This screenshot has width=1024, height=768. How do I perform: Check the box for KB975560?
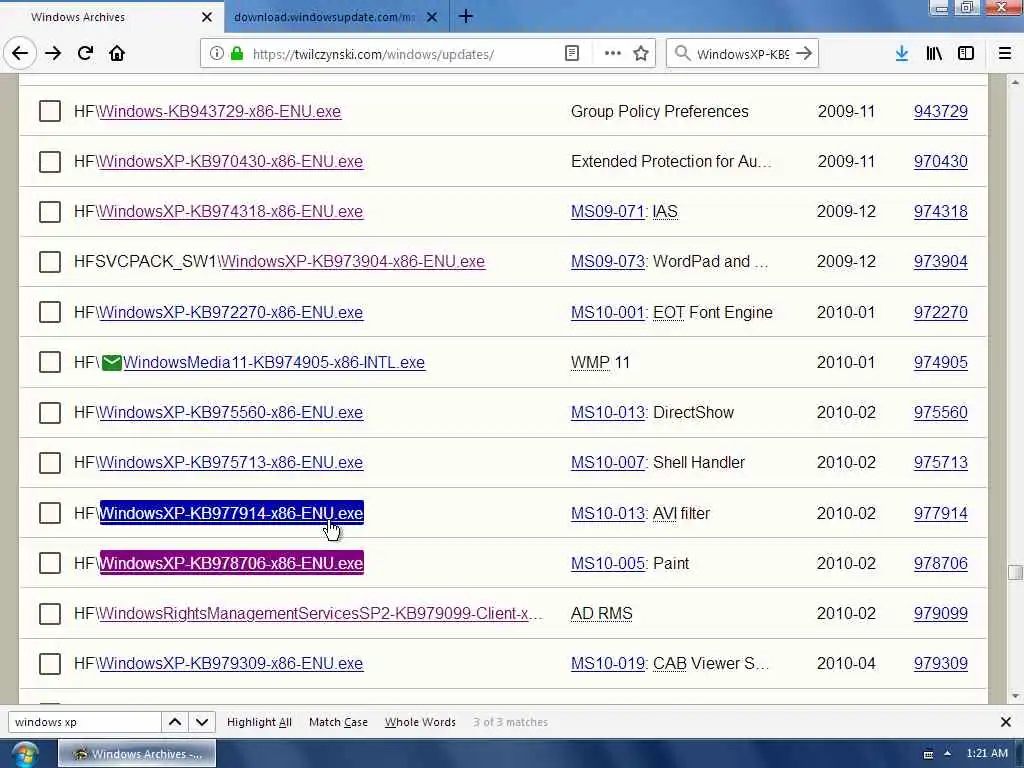pyautogui.click(x=50, y=412)
